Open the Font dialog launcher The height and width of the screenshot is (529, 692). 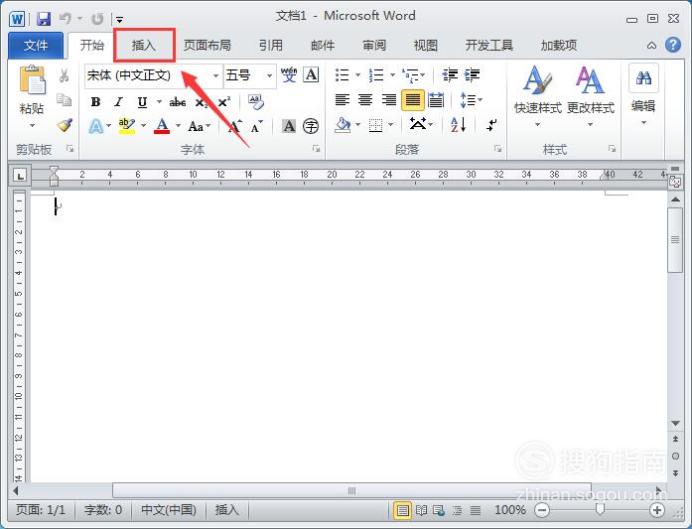[x=316, y=149]
